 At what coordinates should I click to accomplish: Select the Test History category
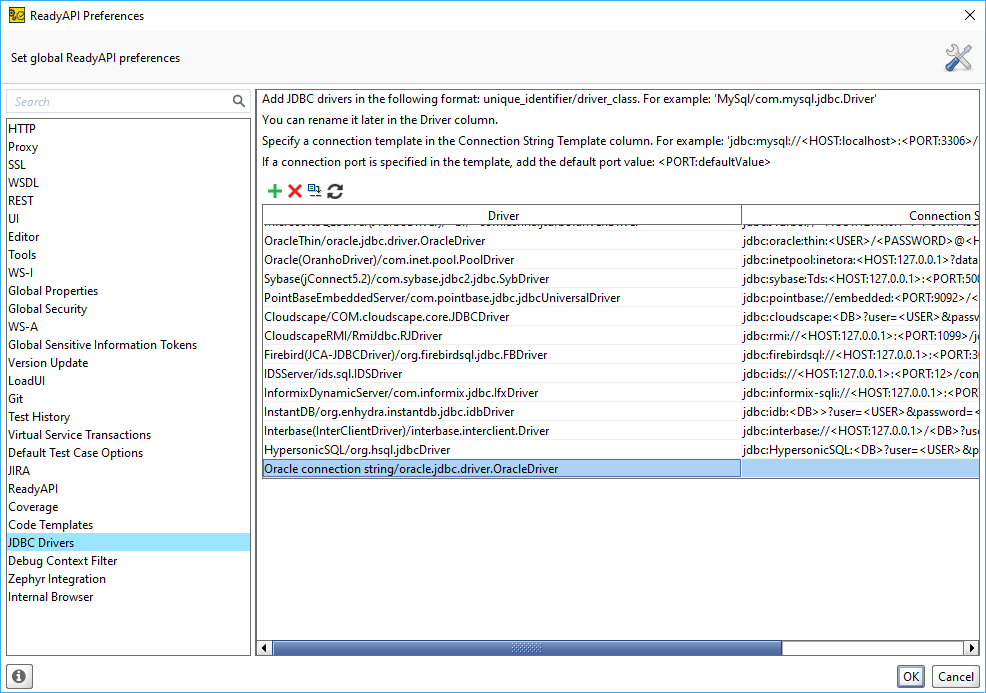coord(128,418)
